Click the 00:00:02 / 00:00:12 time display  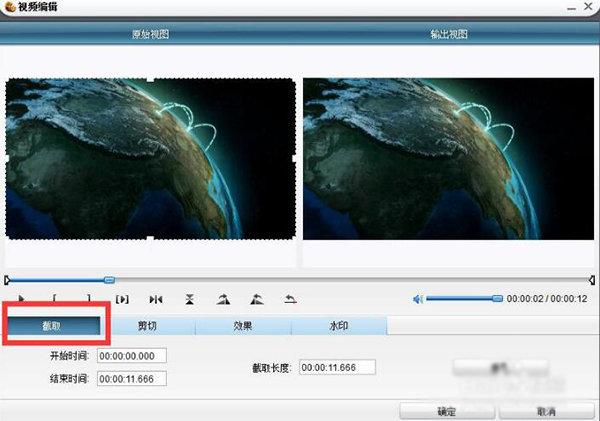point(547,299)
